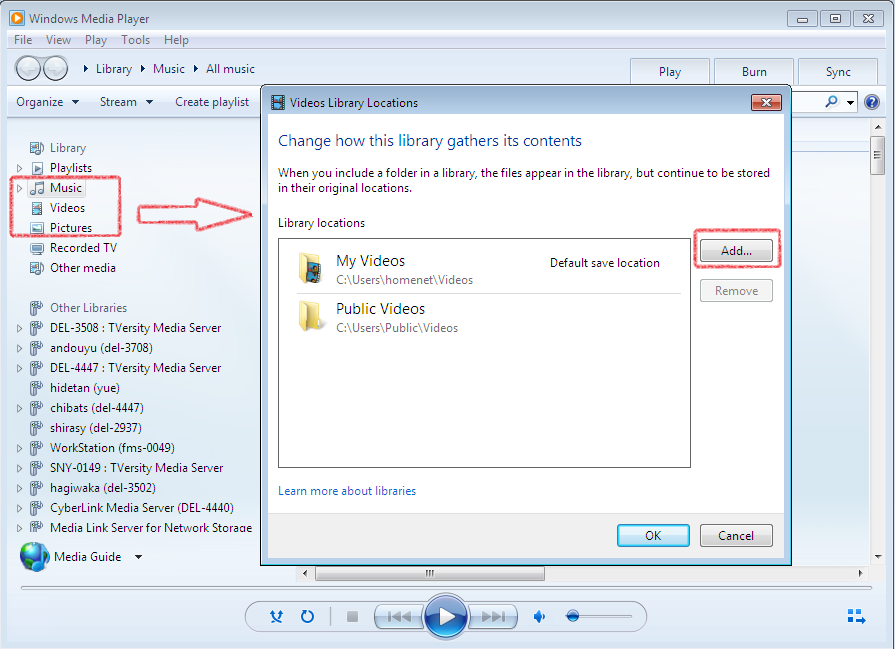Click the Previous track button

click(400, 616)
